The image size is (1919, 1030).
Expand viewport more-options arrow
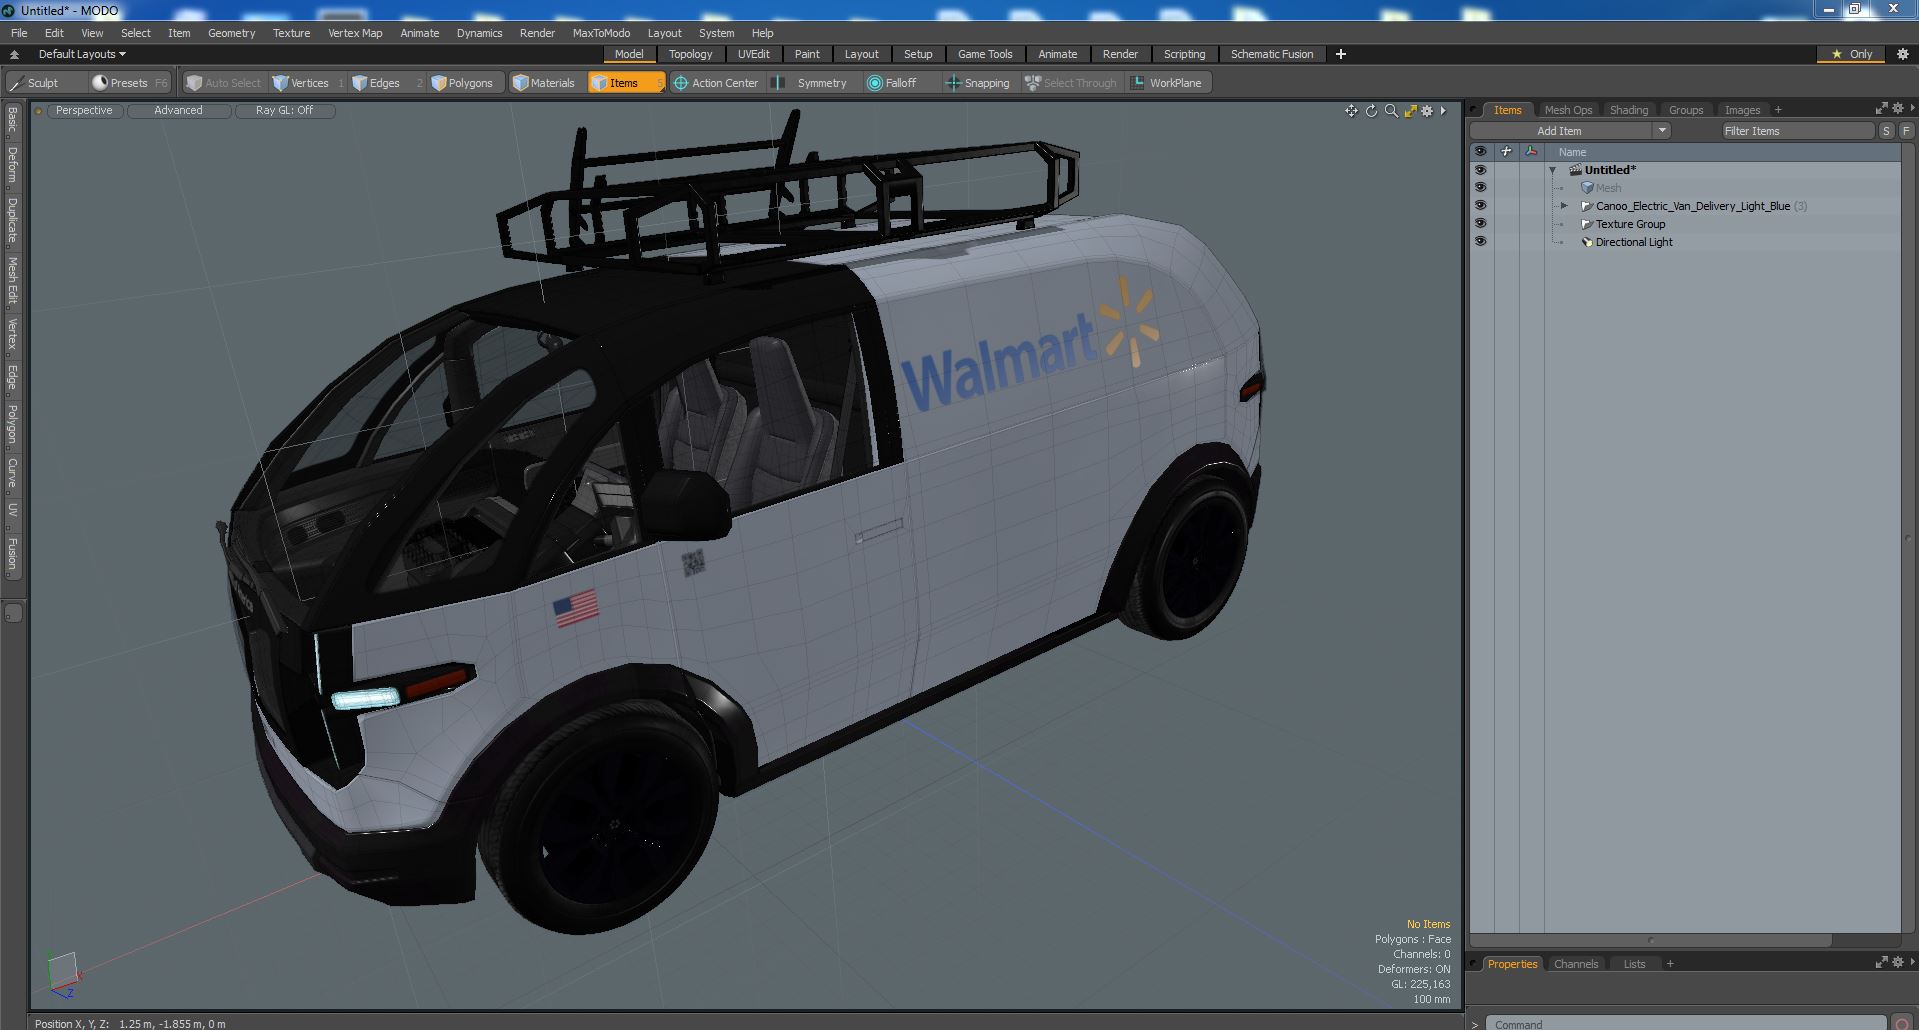pos(1443,111)
